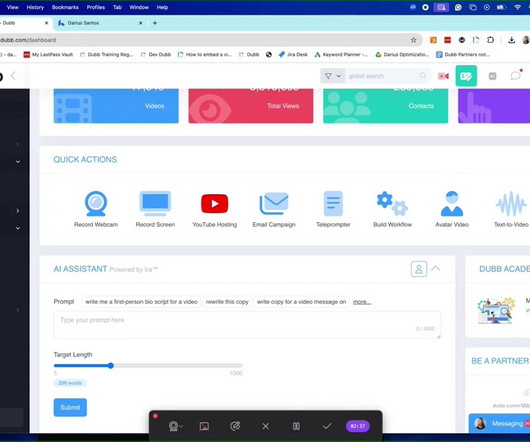The image size is (530, 442).
Task: Open the Messaging chat widget
Action: (500, 423)
